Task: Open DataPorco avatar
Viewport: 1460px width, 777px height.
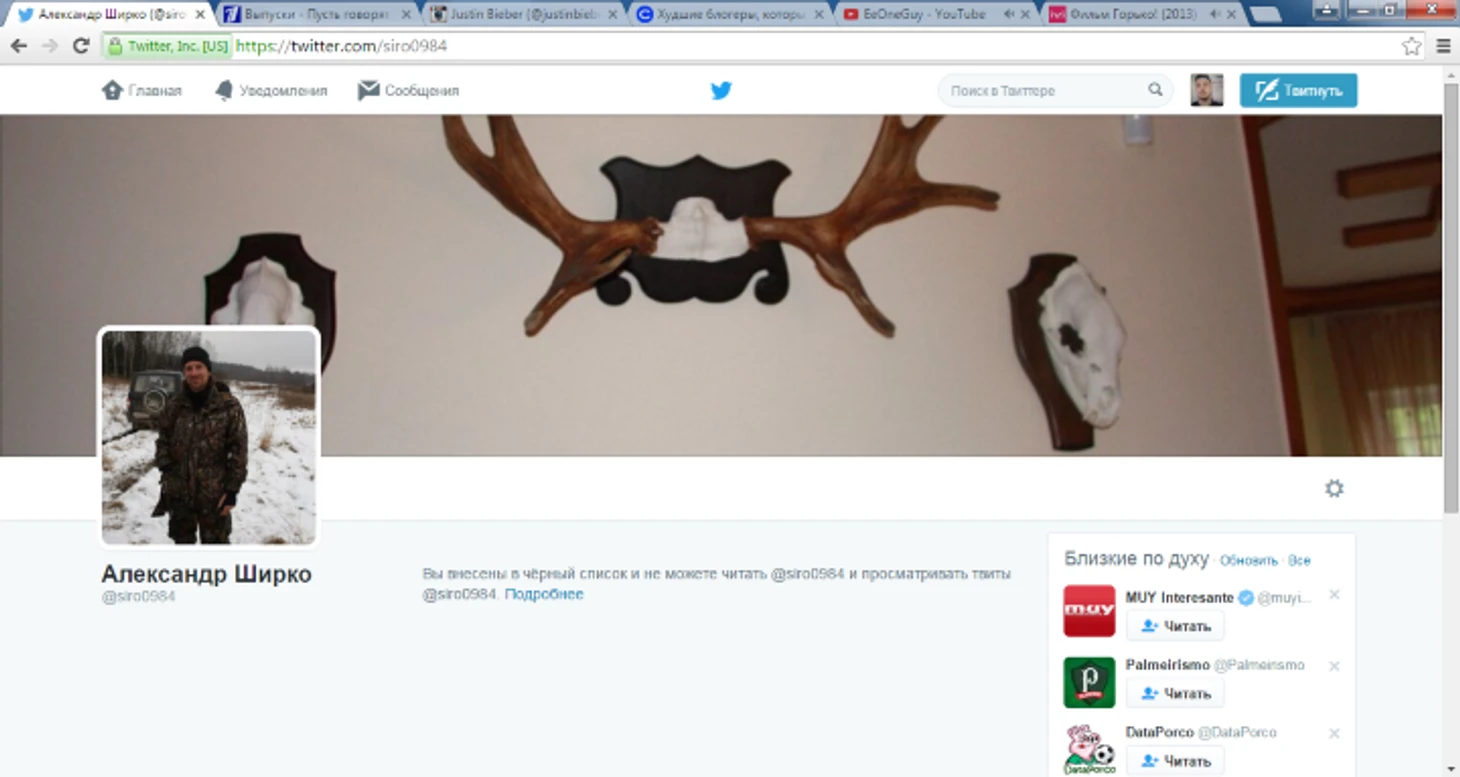Action: 1089,750
